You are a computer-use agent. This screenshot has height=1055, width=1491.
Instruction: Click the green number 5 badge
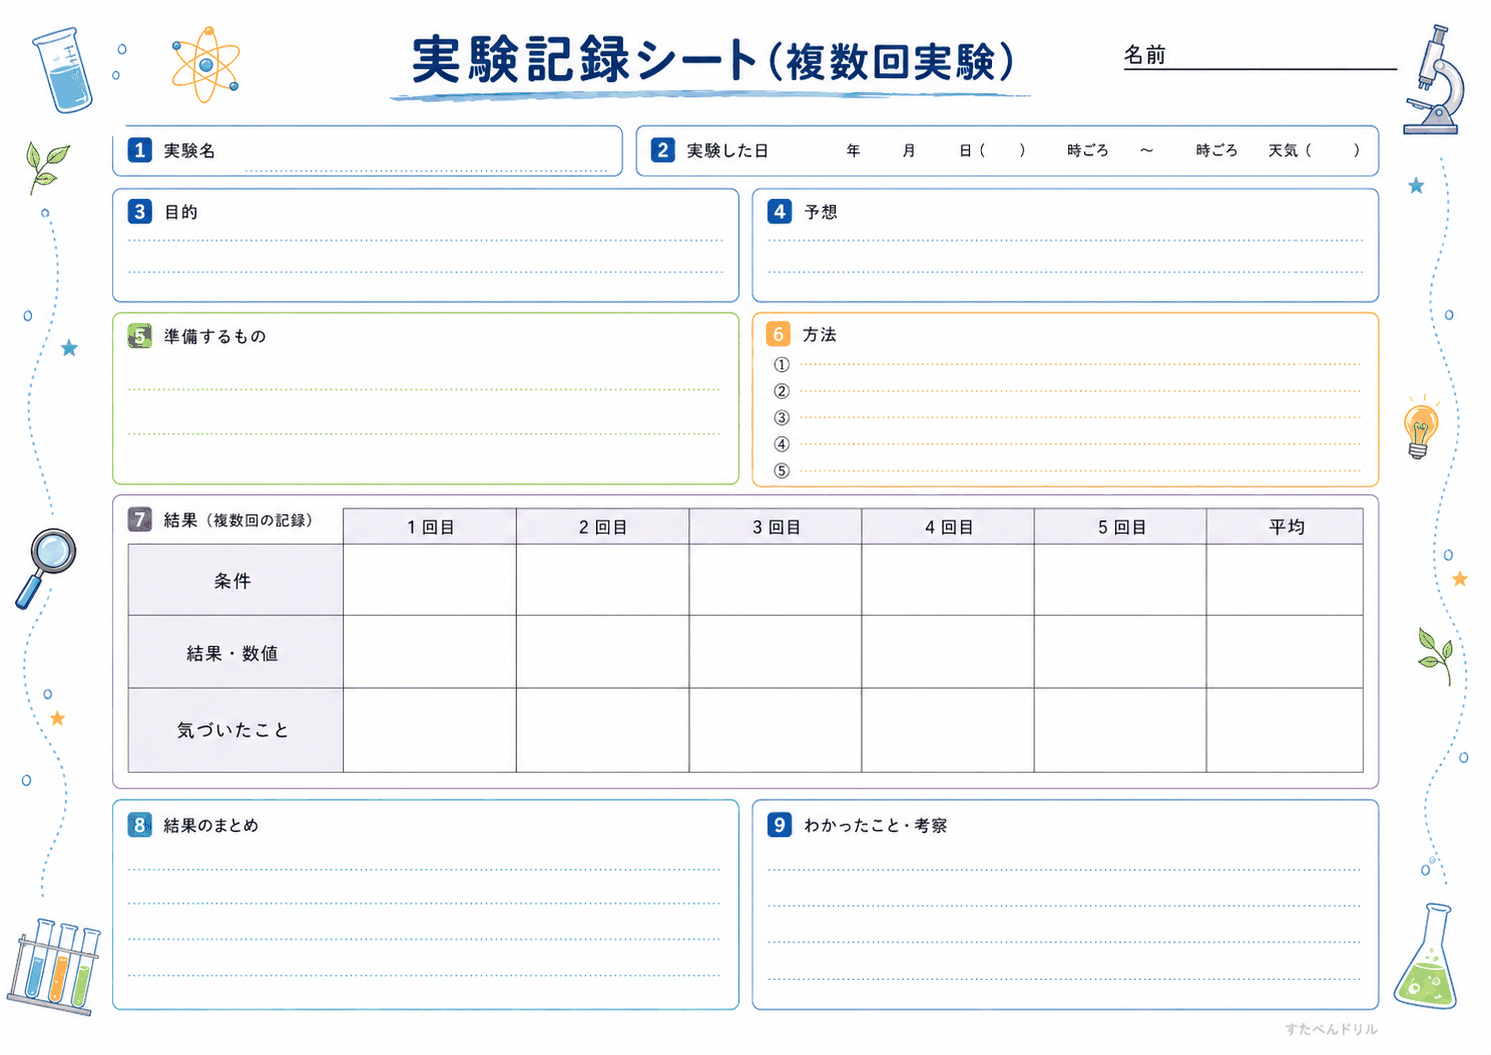139,336
